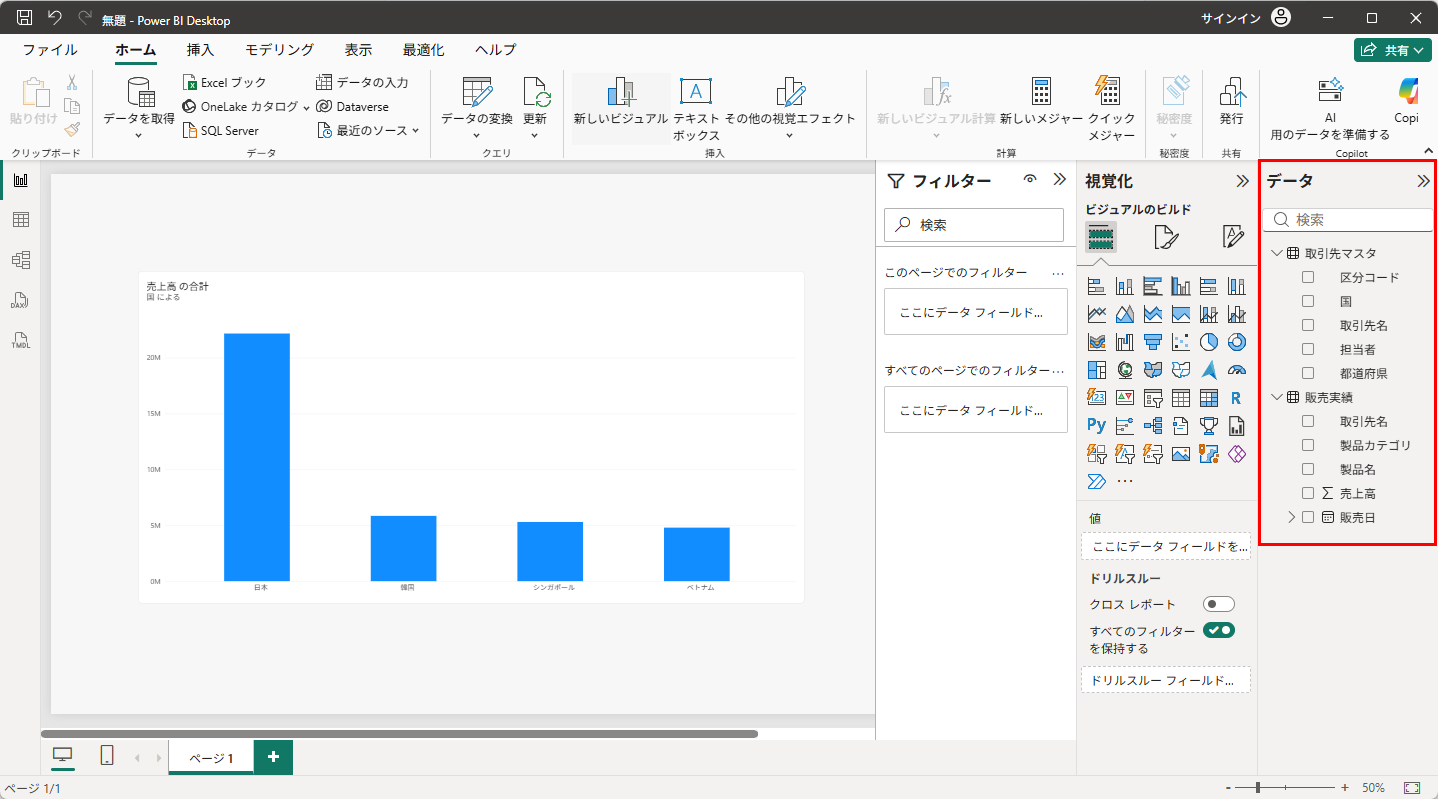Screen dimensions: 1438x799
Task: Expand the 販売日 date hierarchy
Action: [x=1291, y=517]
